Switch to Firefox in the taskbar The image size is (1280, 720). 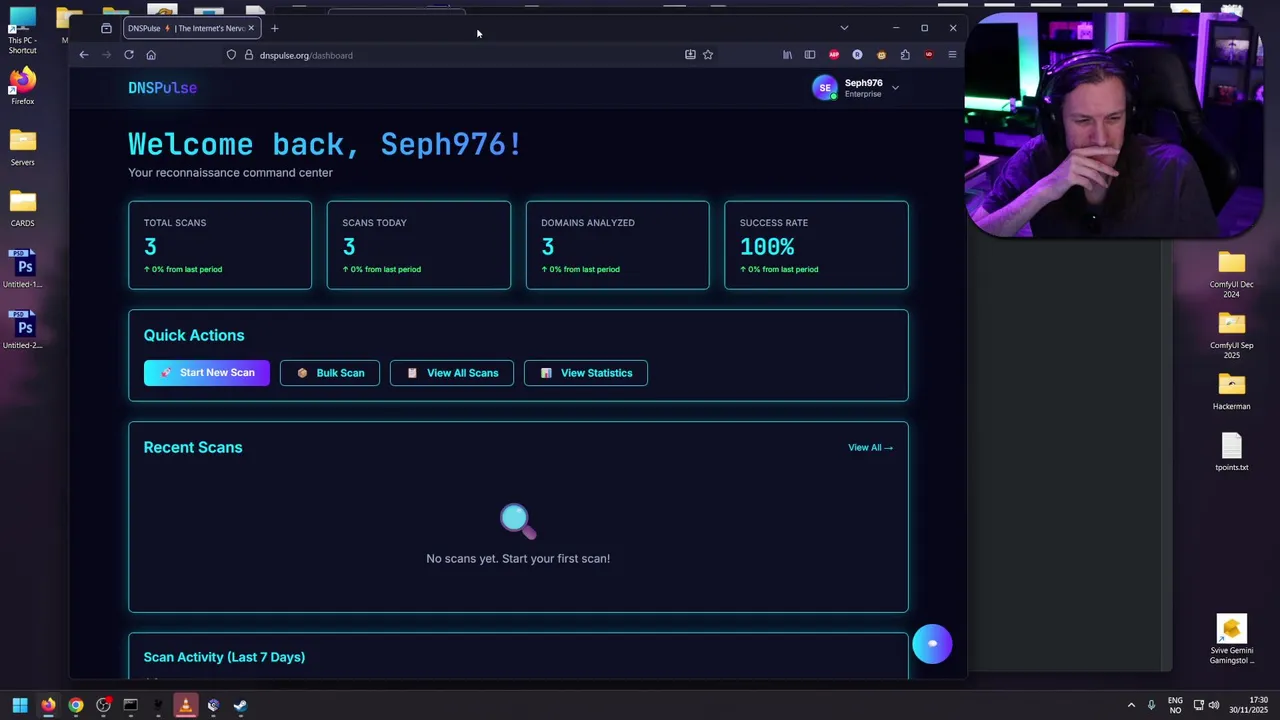coord(48,706)
